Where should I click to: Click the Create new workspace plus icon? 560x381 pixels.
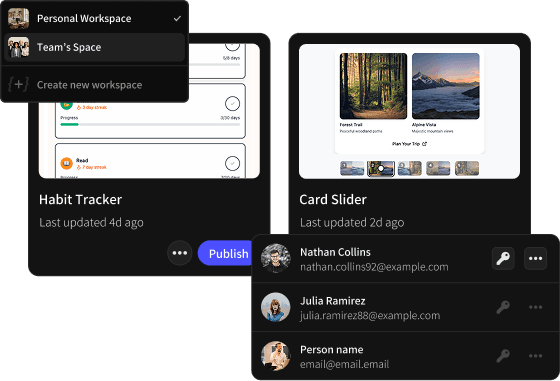18,85
